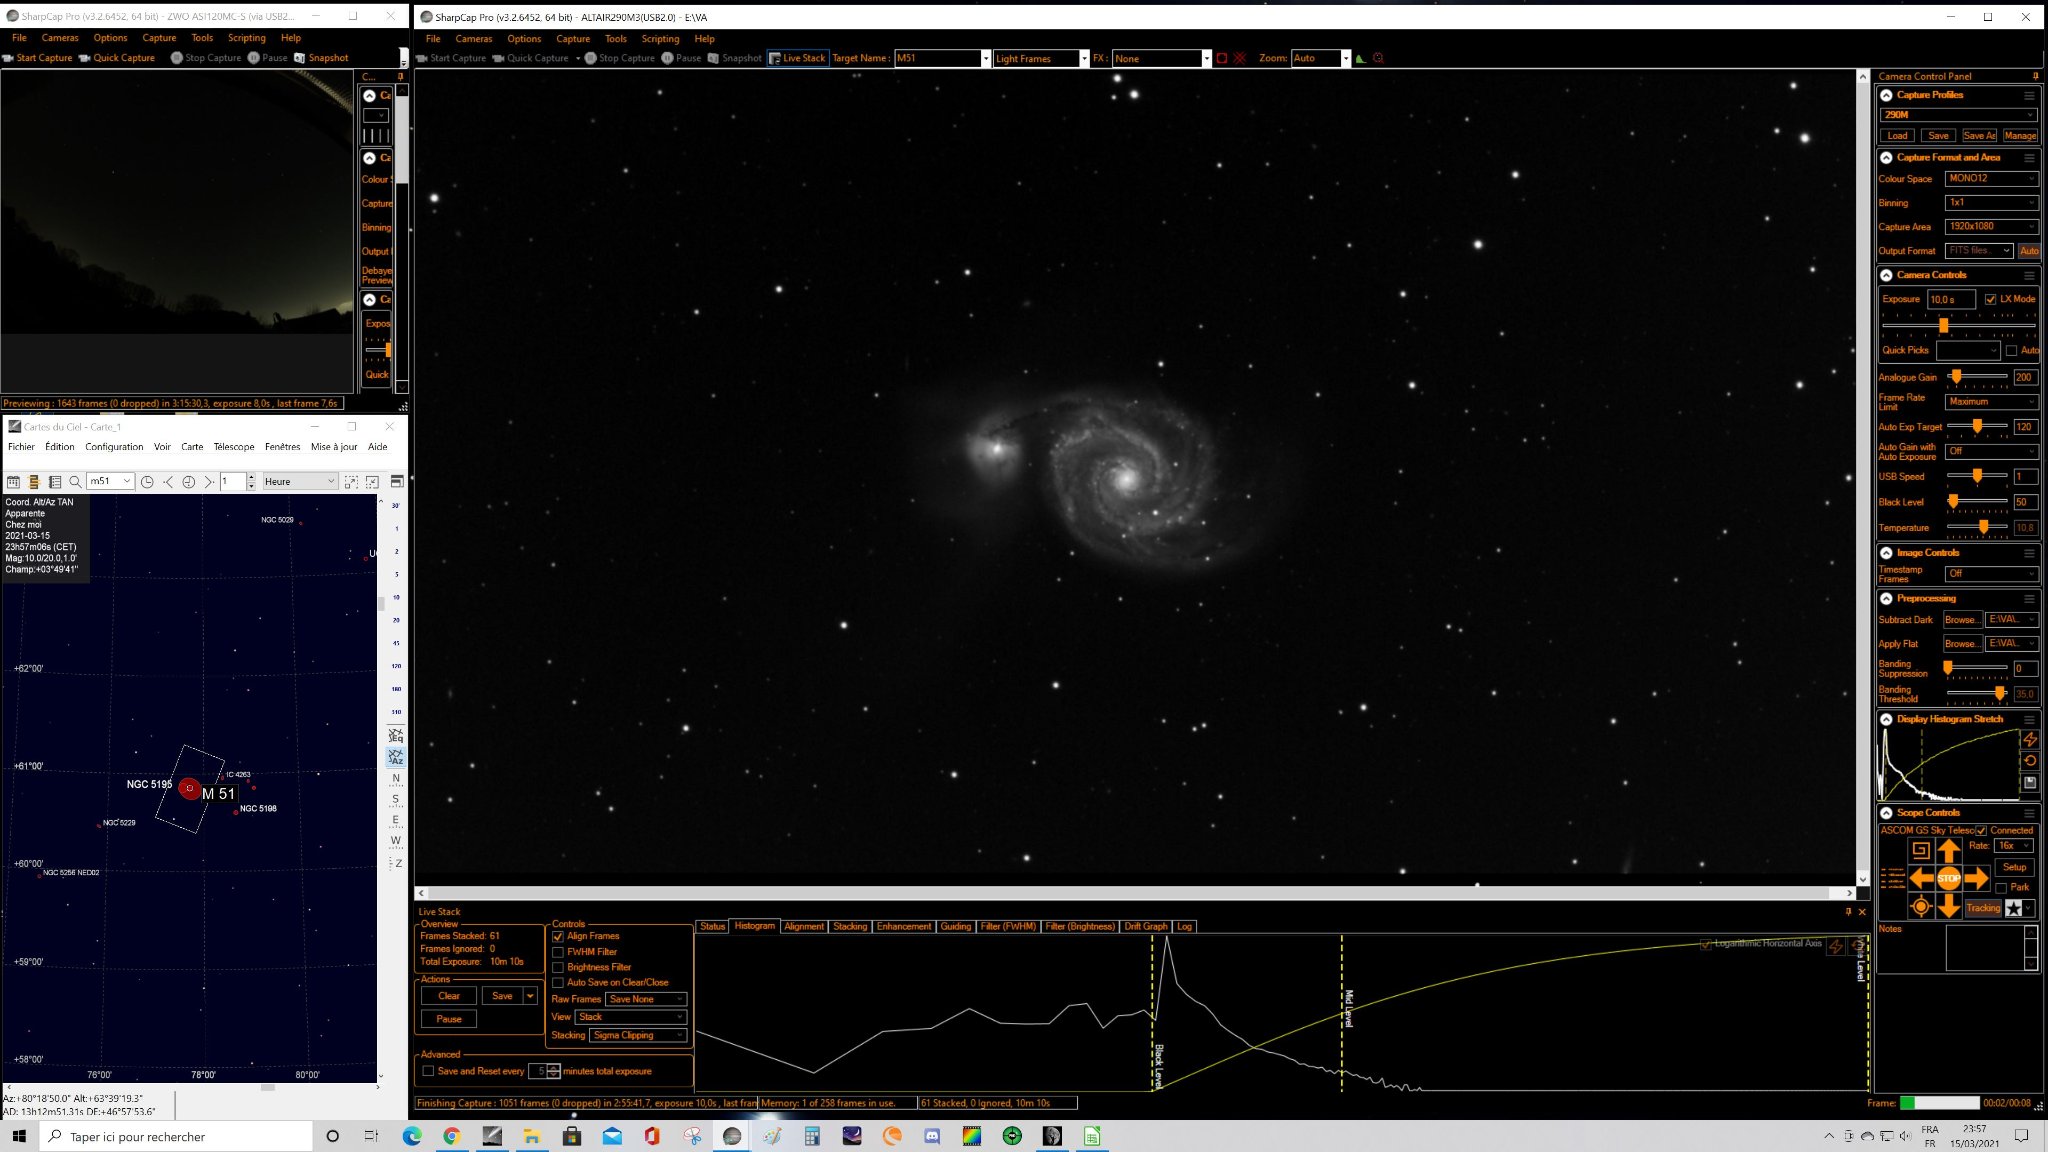2048x1152 pixels.
Task: Click the Live Stack toolbar button
Action: coord(798,58)
